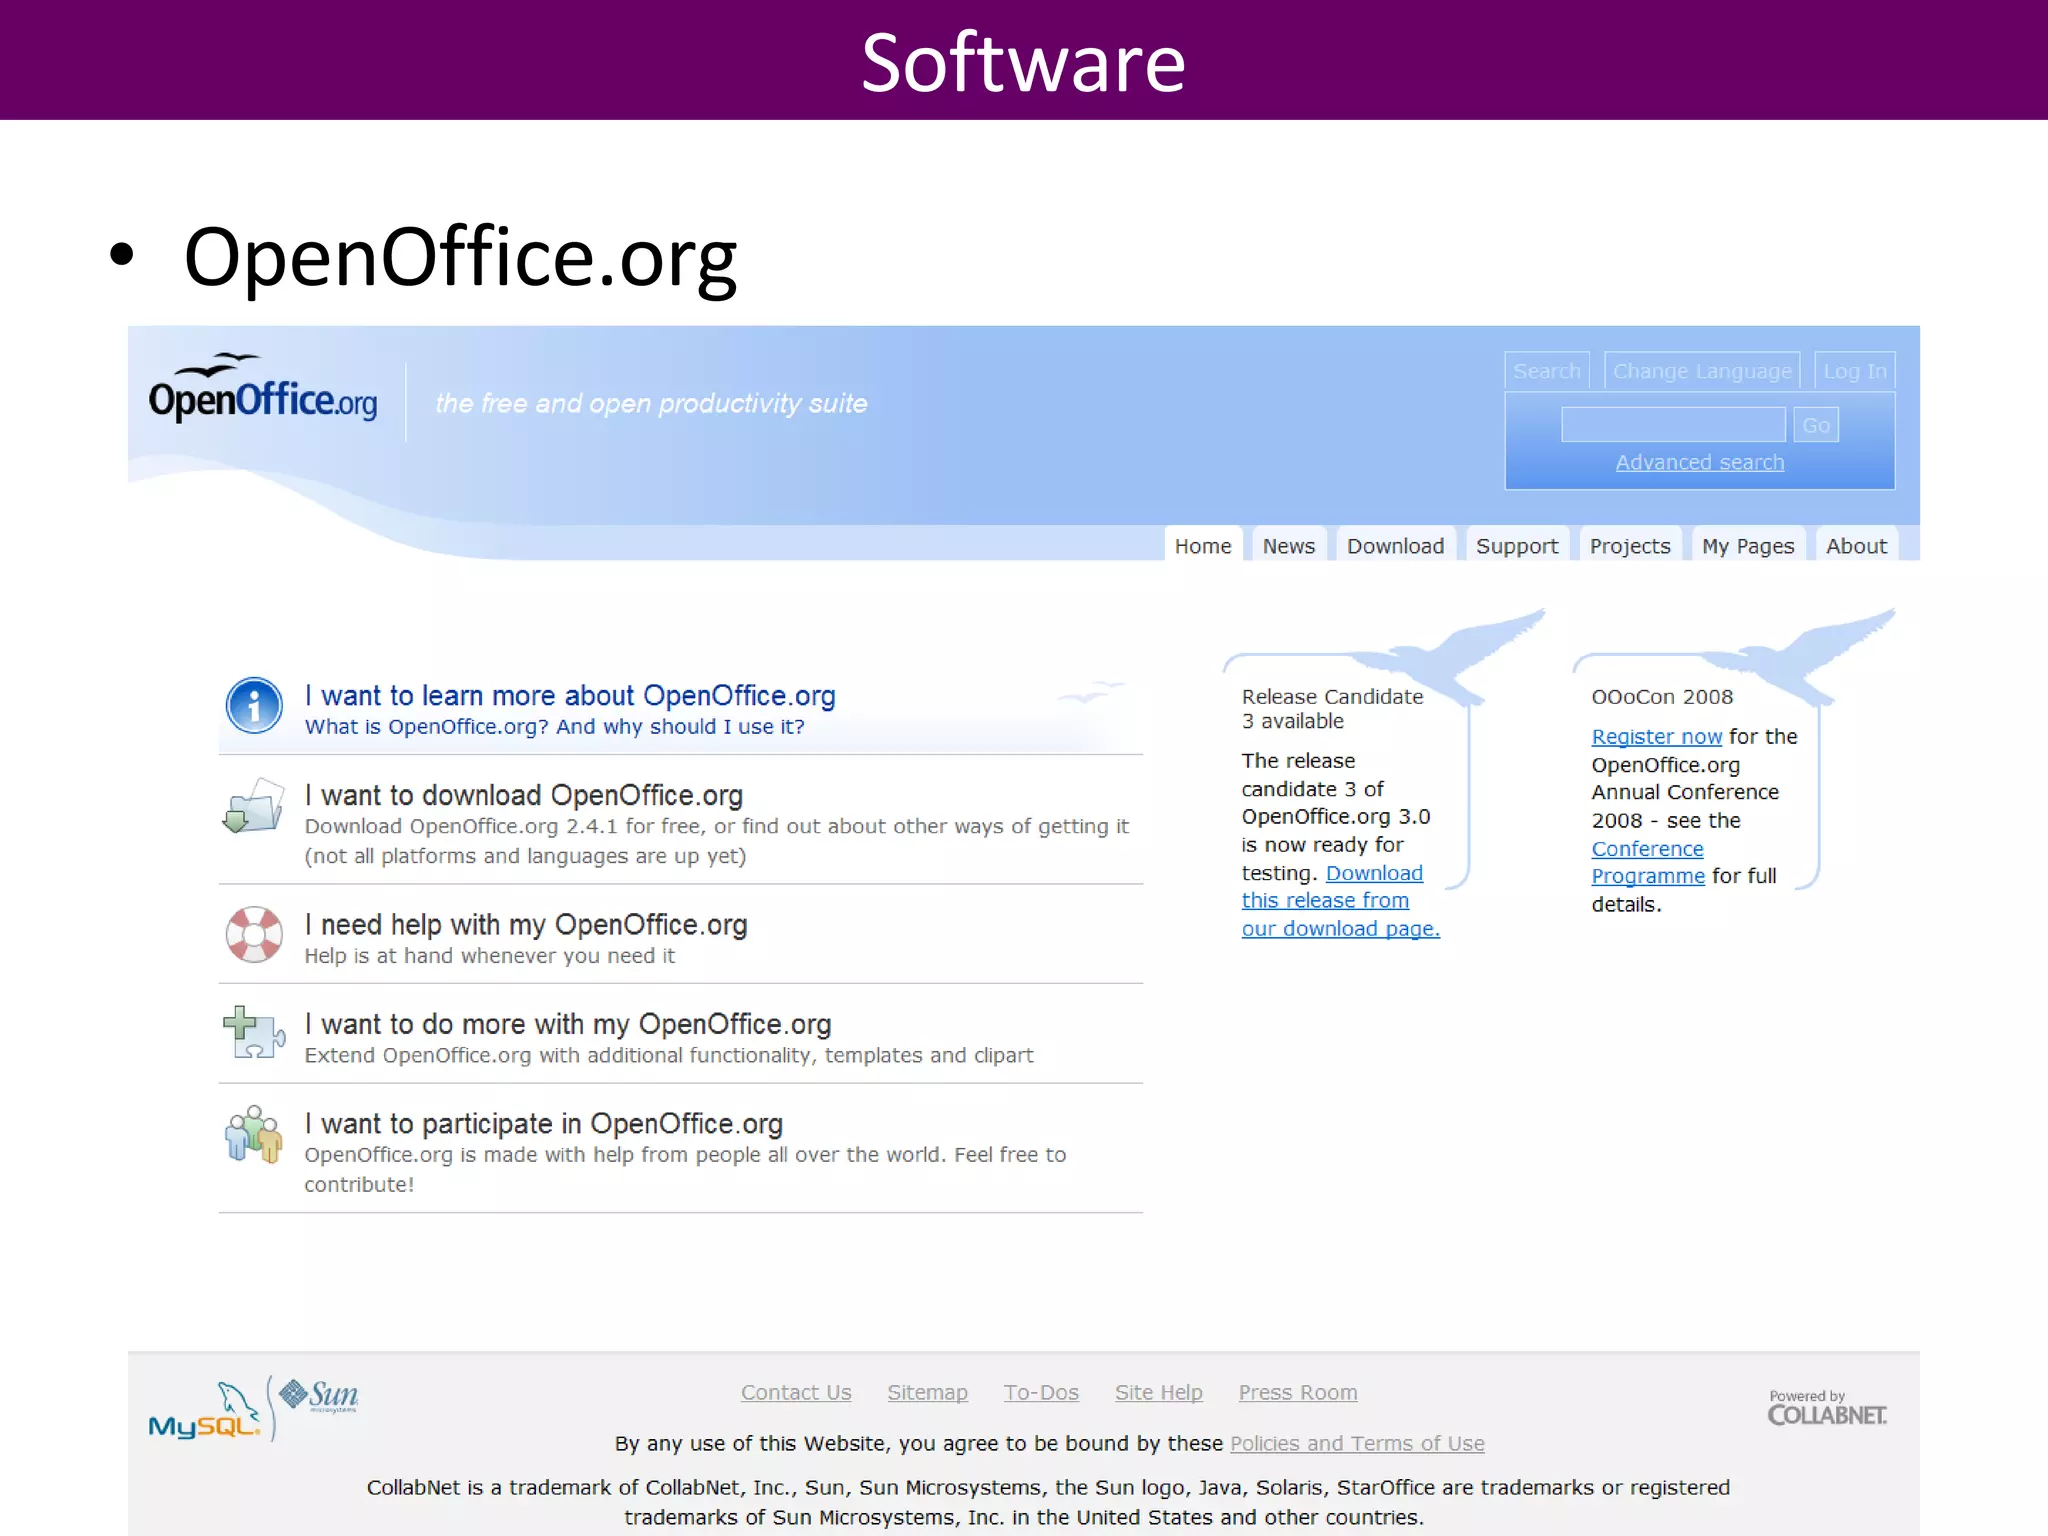Click the OpenOffice.org logo
This screenshot has width=2048, height=1536.
(x=263, y=390)
